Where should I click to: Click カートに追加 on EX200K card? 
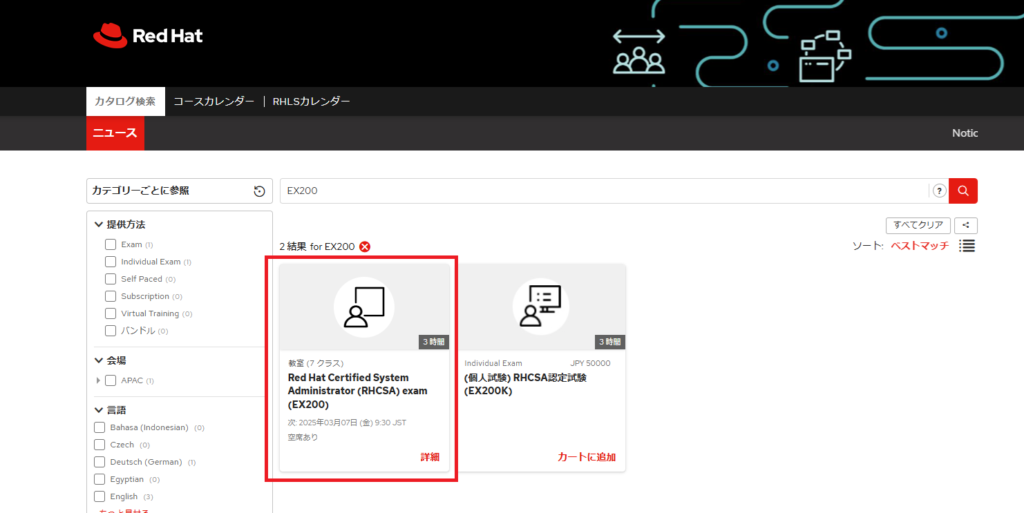[586, 457]
